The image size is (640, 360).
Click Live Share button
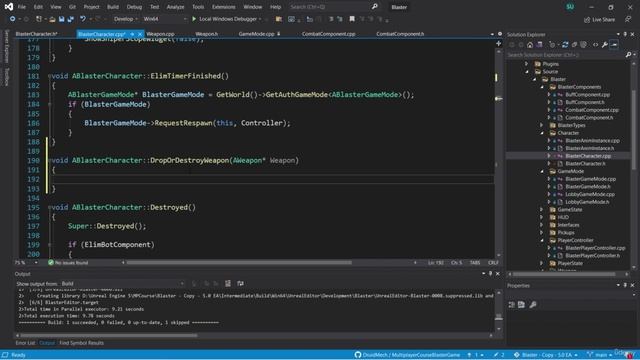[599, 19]
